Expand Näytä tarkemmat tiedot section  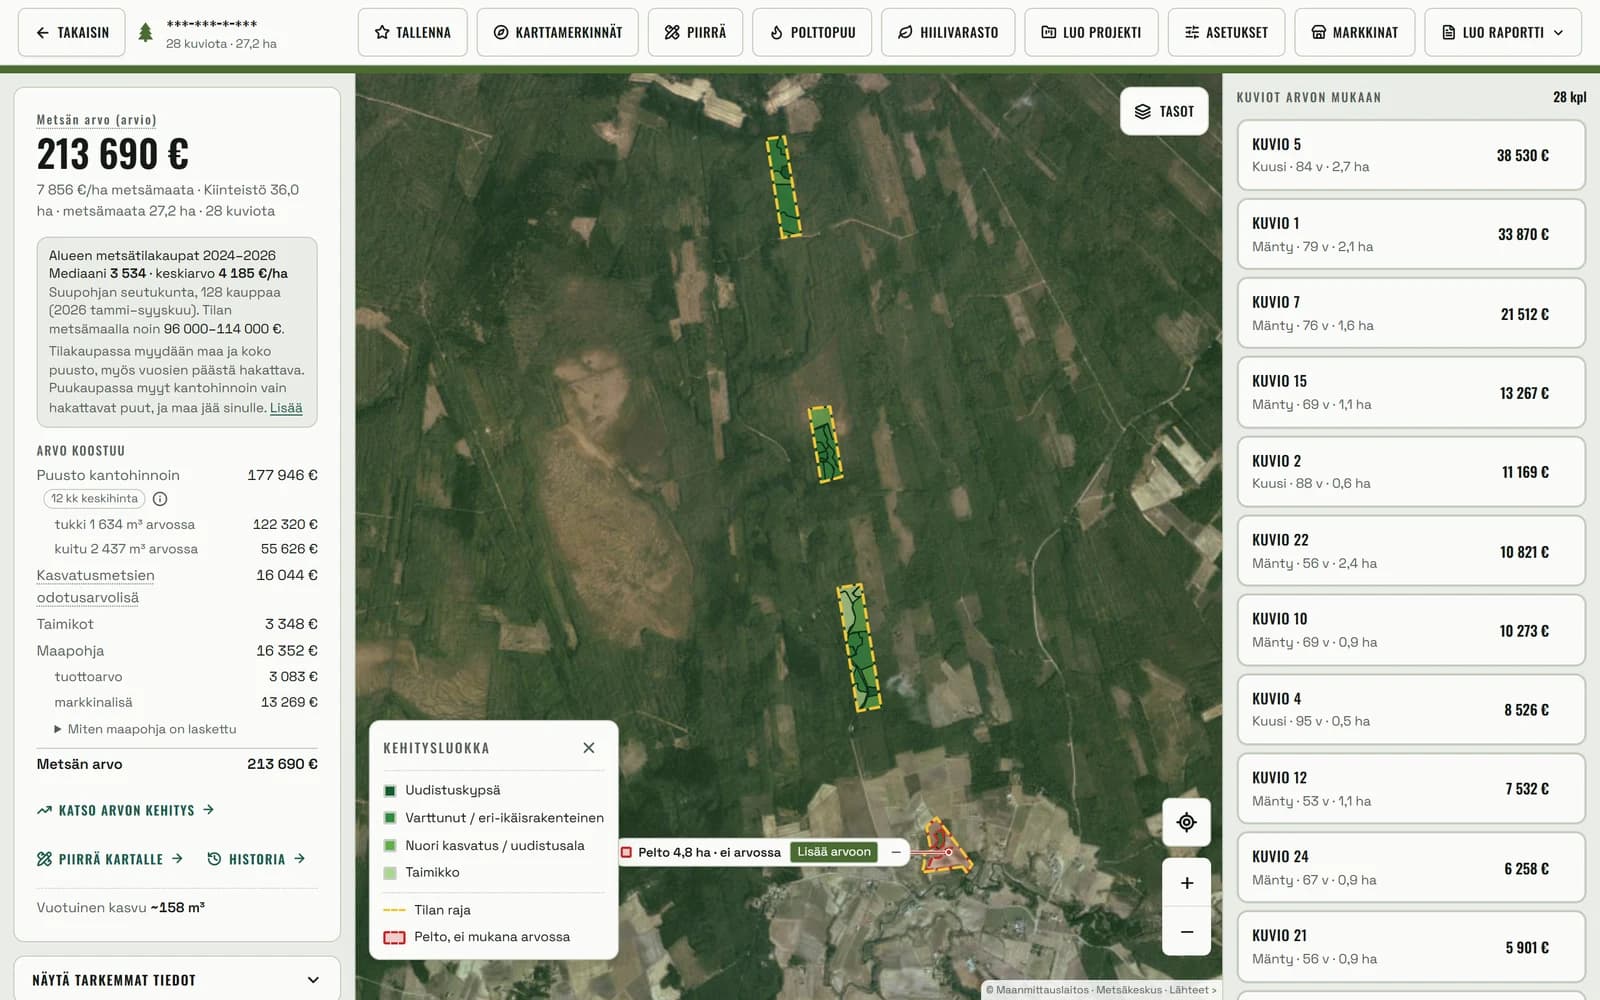tap(176, 980)
